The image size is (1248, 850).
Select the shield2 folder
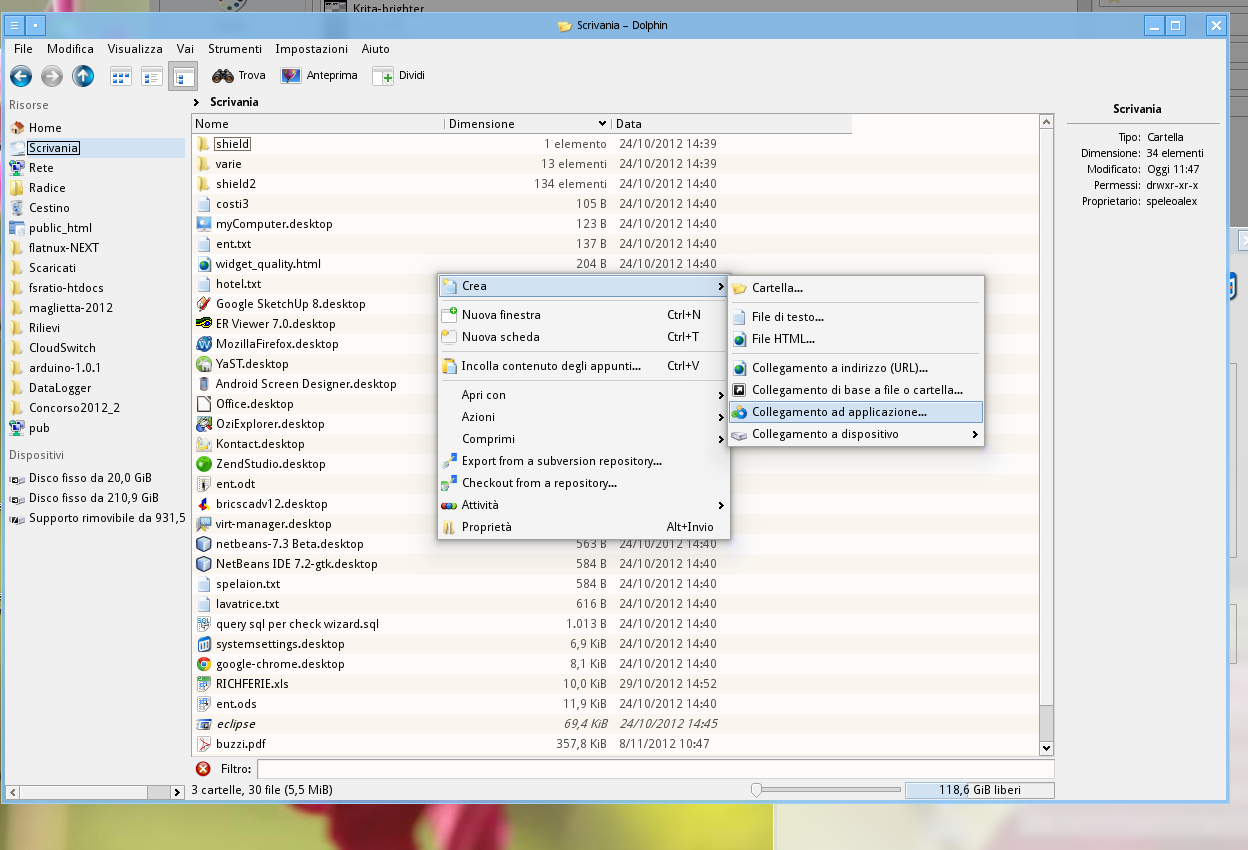point(236,184)
